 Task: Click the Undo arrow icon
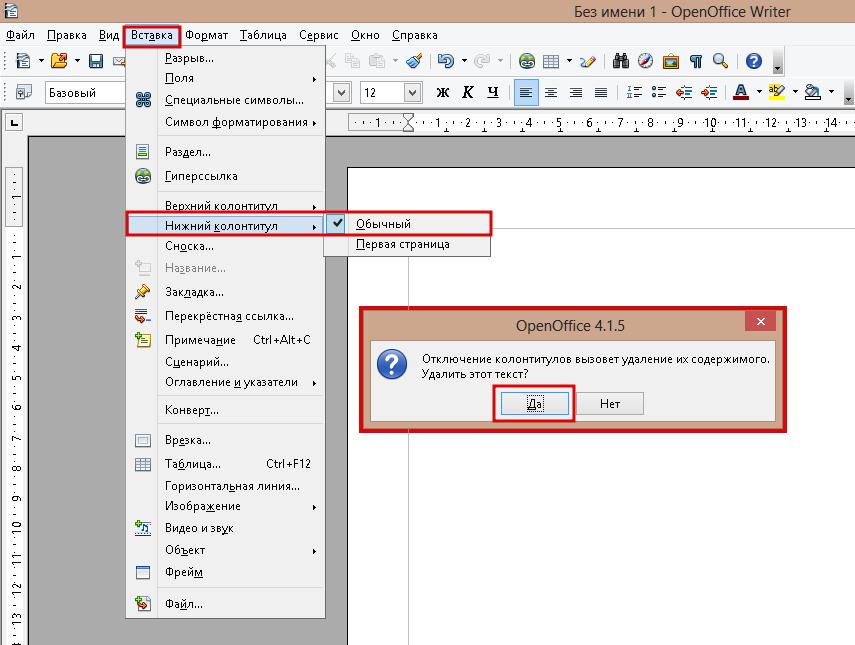(445, 61)
